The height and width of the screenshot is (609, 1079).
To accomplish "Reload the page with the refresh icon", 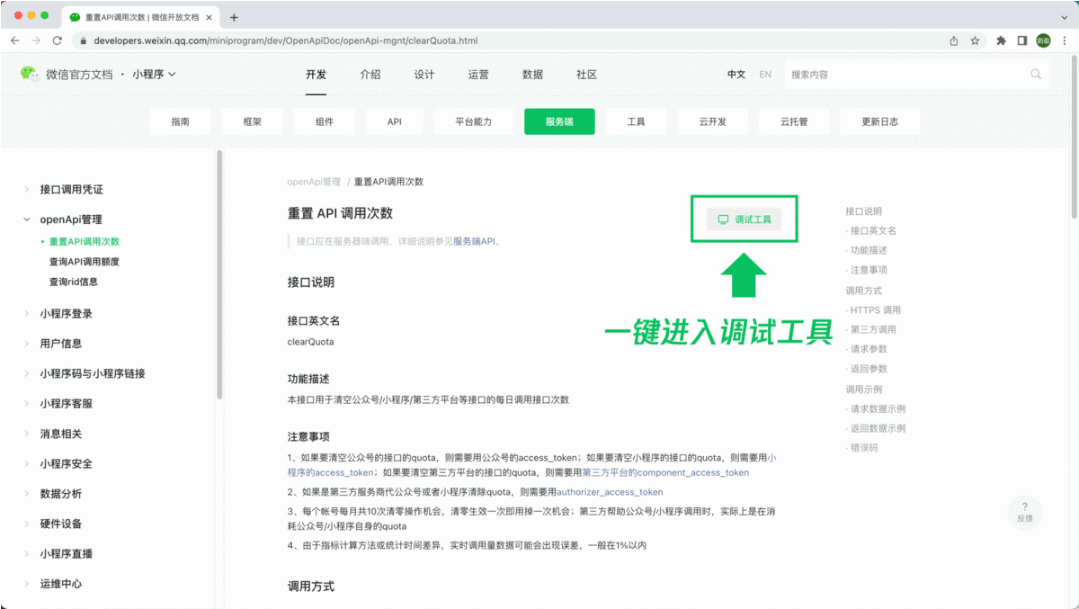I will point(57,41).
